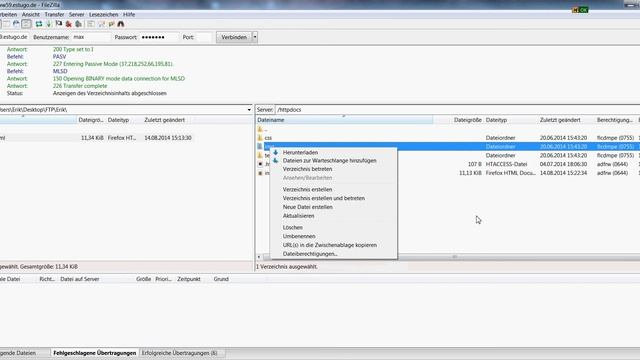Open the Hilfe menu
This screenshot has height=360, width=640.
129,14
